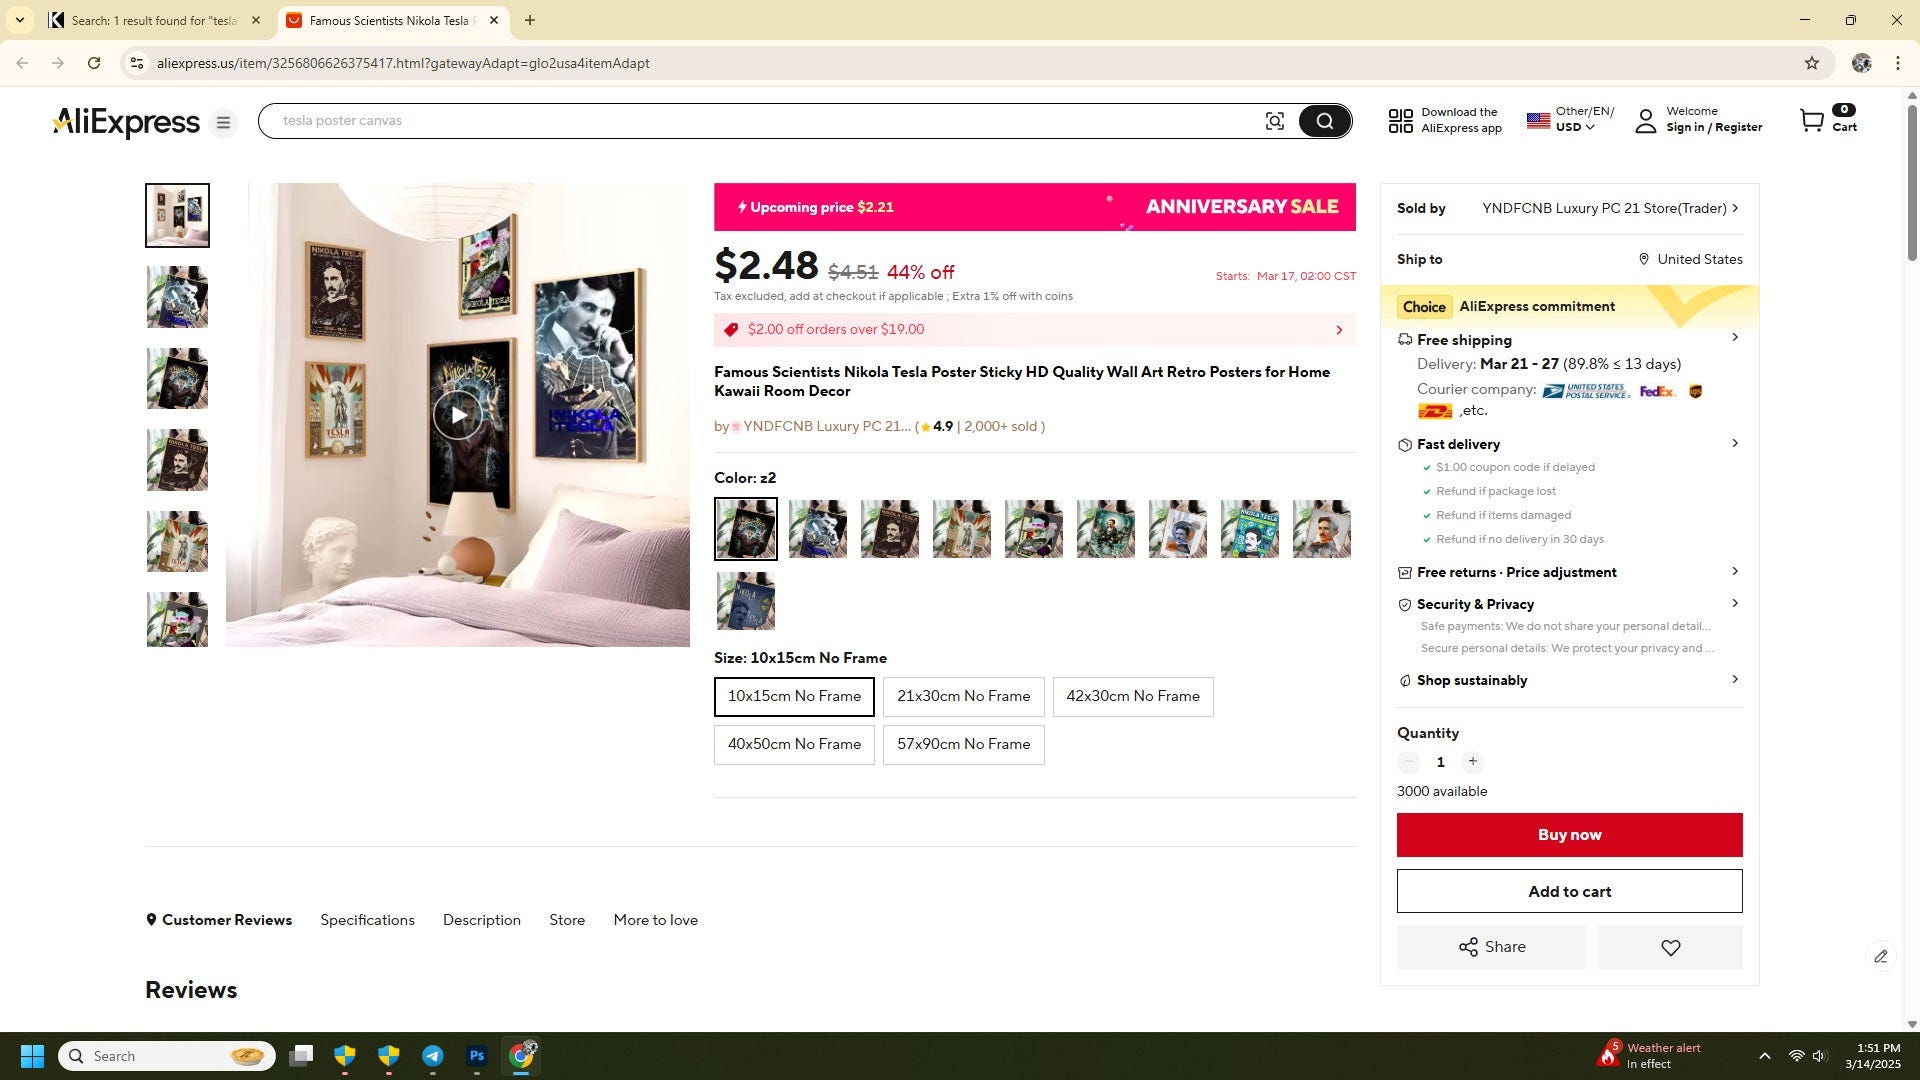Select 57x90cm No Frame size
This screenshot has width=1920, height=1080.
(963, 745)
